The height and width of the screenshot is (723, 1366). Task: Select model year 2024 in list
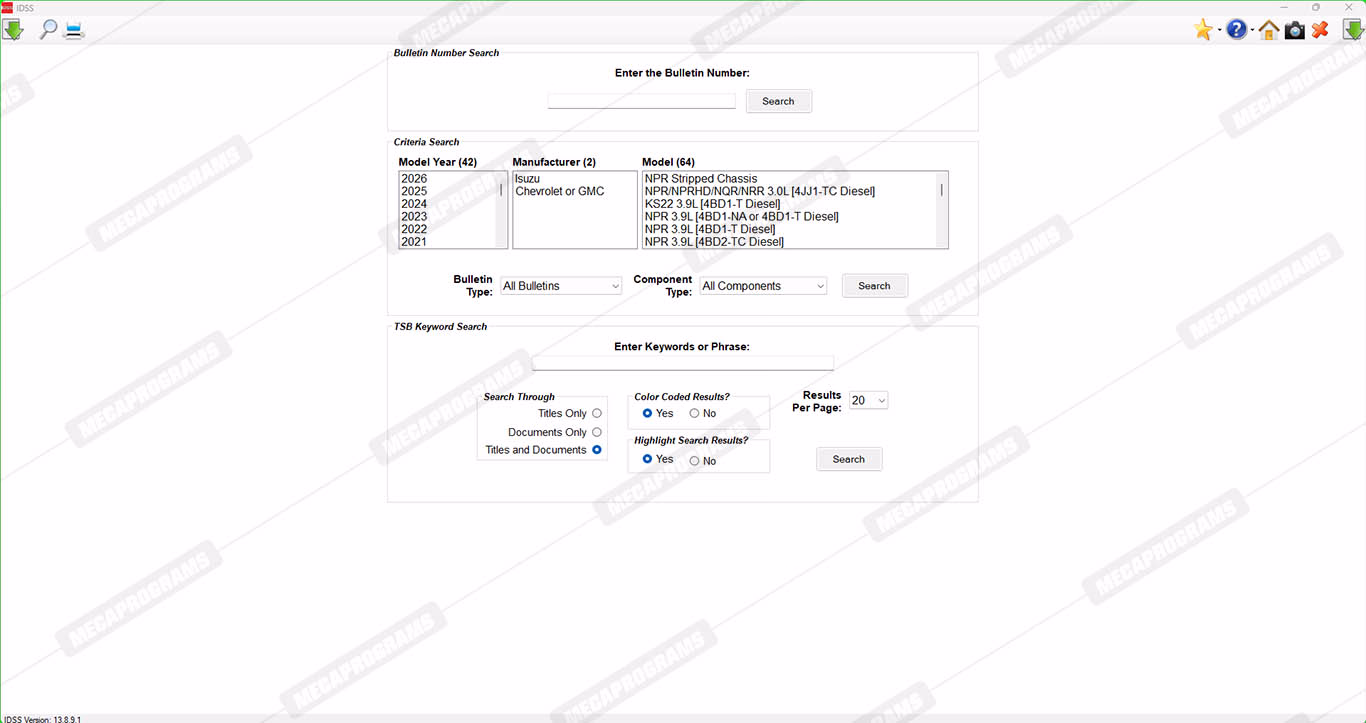click(414, 204)
